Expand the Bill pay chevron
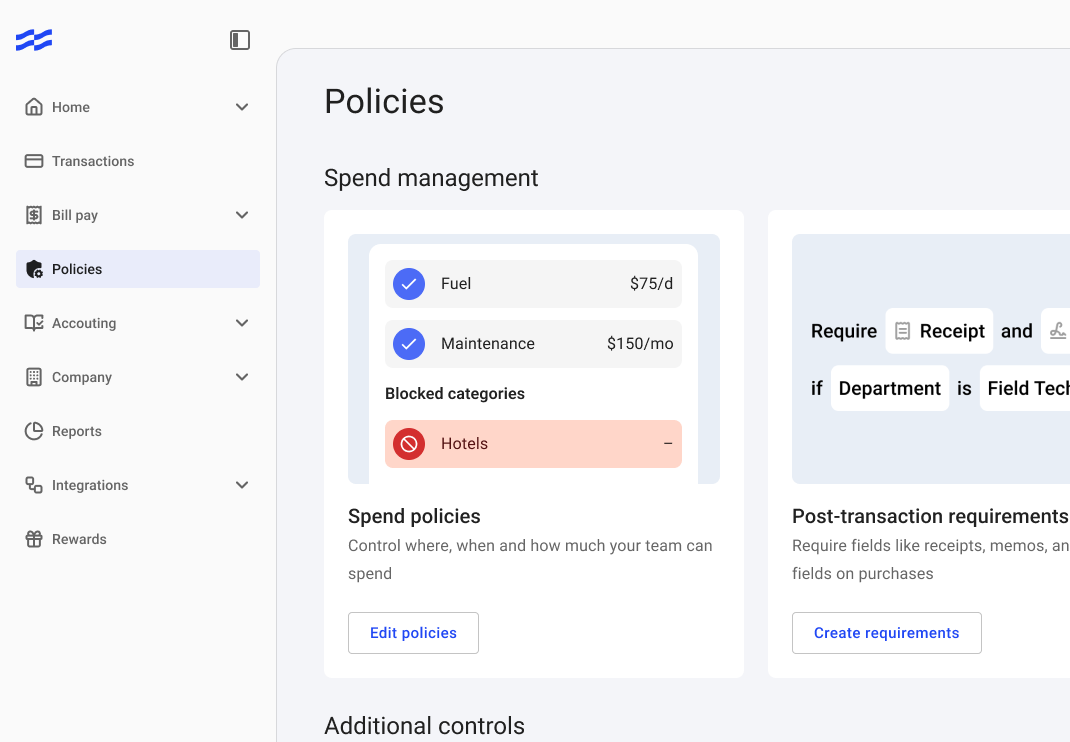Image resolution: width=1070 pixels, height=742 pixels. click(242, 215)
